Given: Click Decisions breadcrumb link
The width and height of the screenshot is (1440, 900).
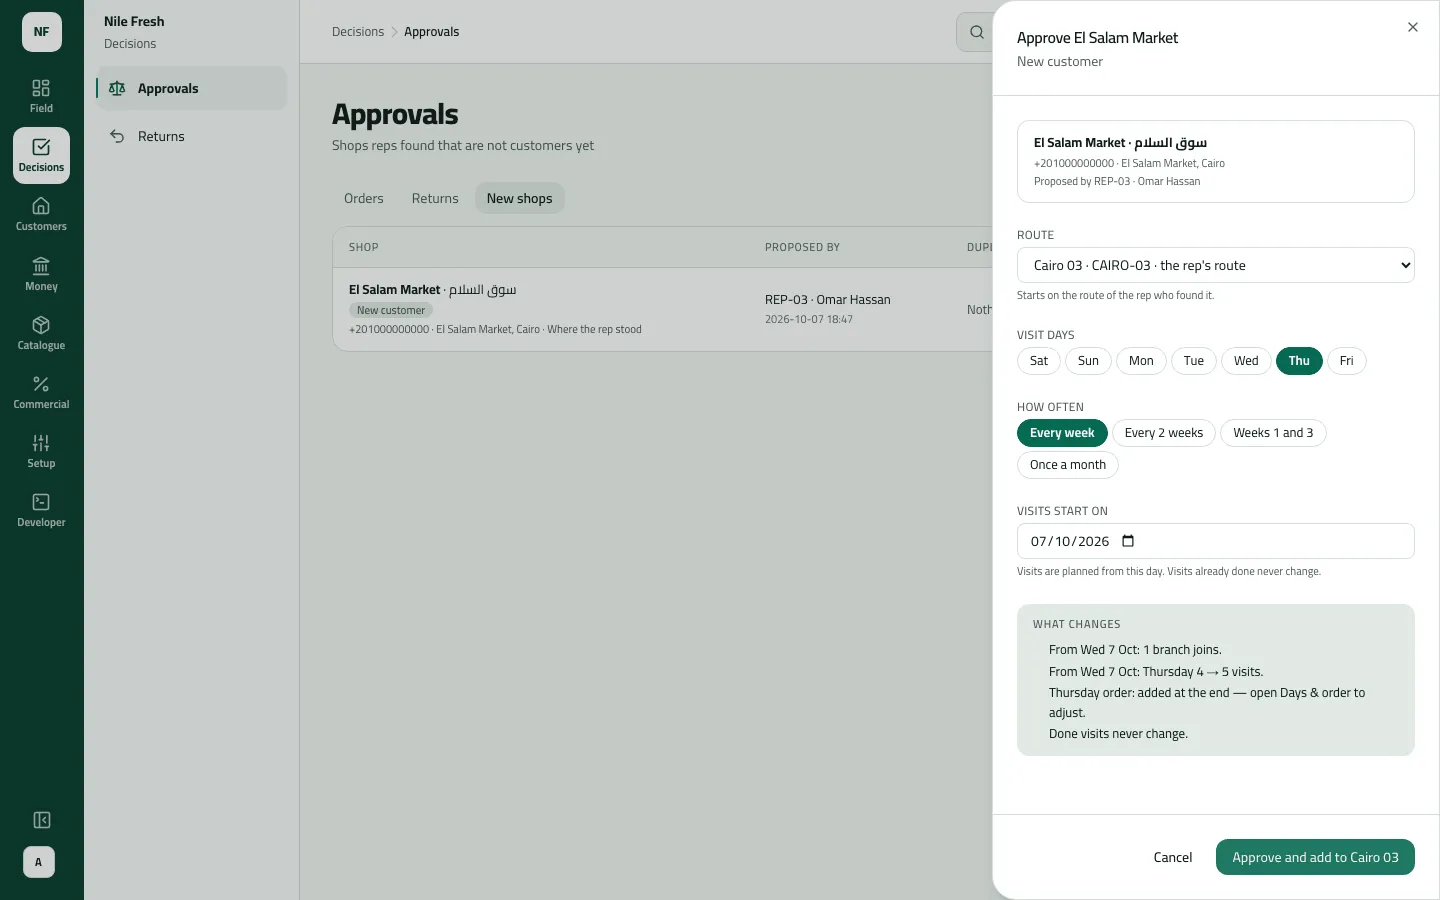Looking at the screenshot, I should point(358,32).
